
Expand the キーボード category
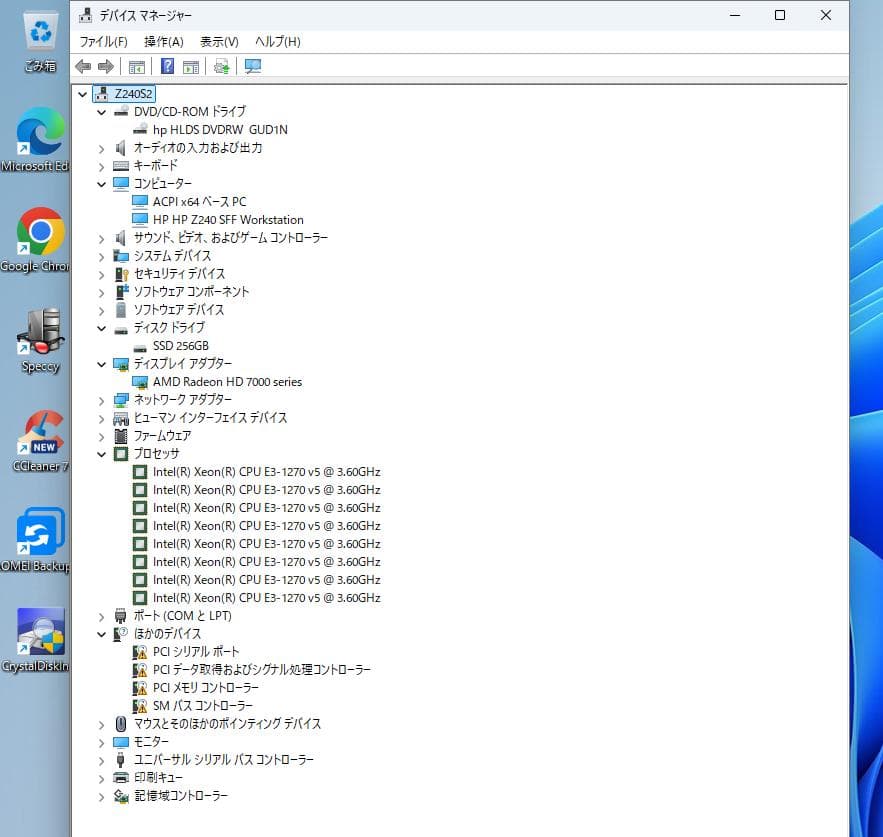102,166
